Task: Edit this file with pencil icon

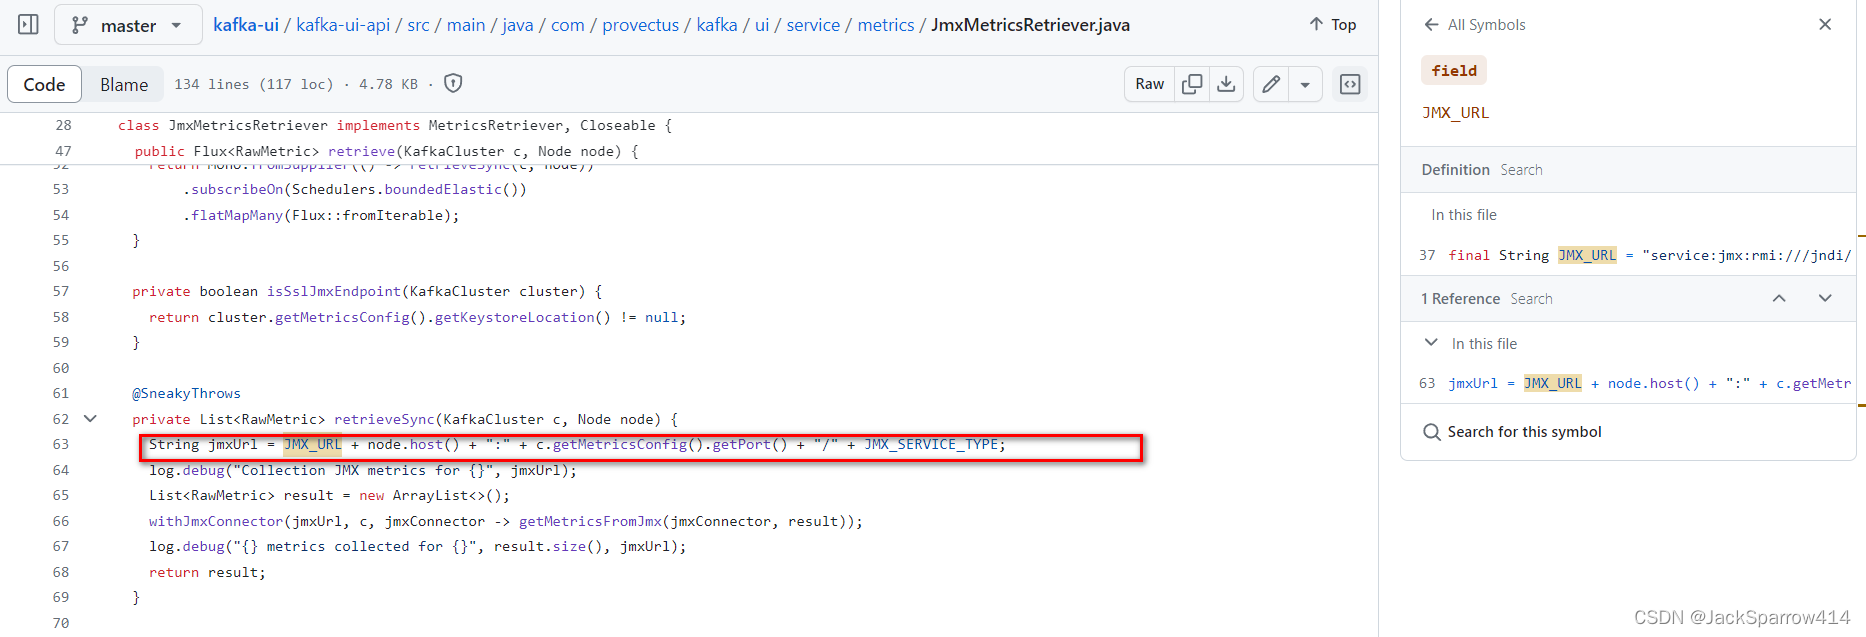Action: [1271, 84]
